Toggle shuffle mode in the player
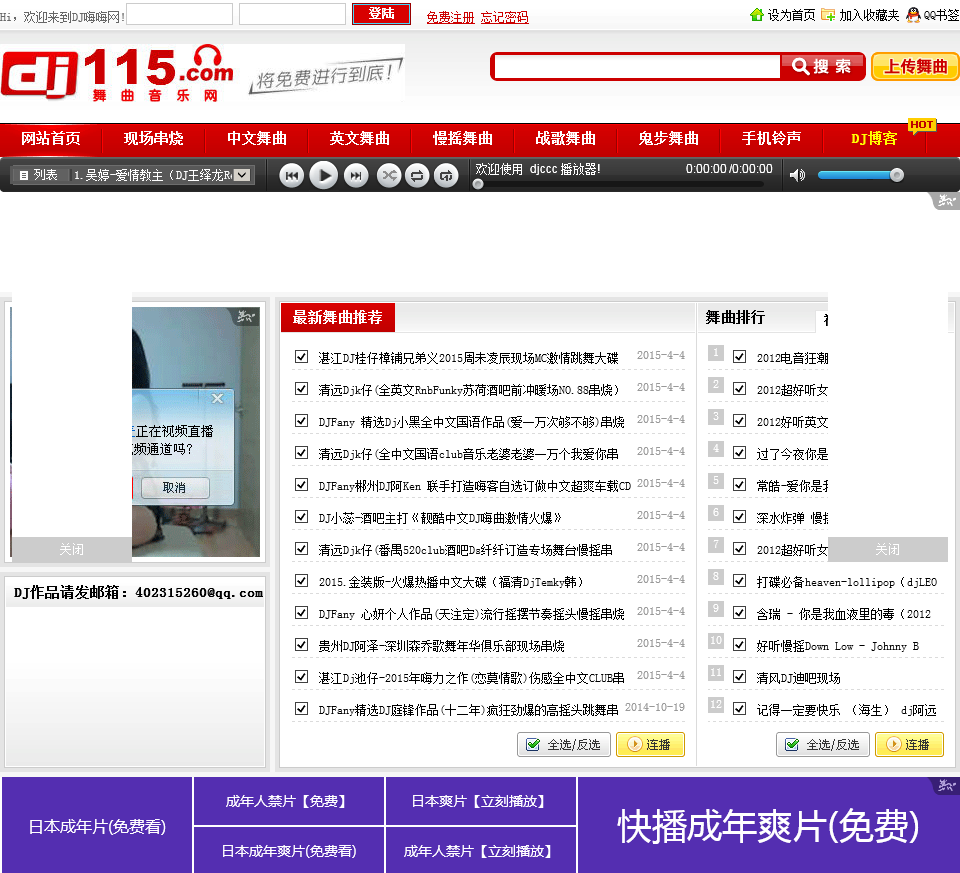Screen dimensions: 960x873 389,176
